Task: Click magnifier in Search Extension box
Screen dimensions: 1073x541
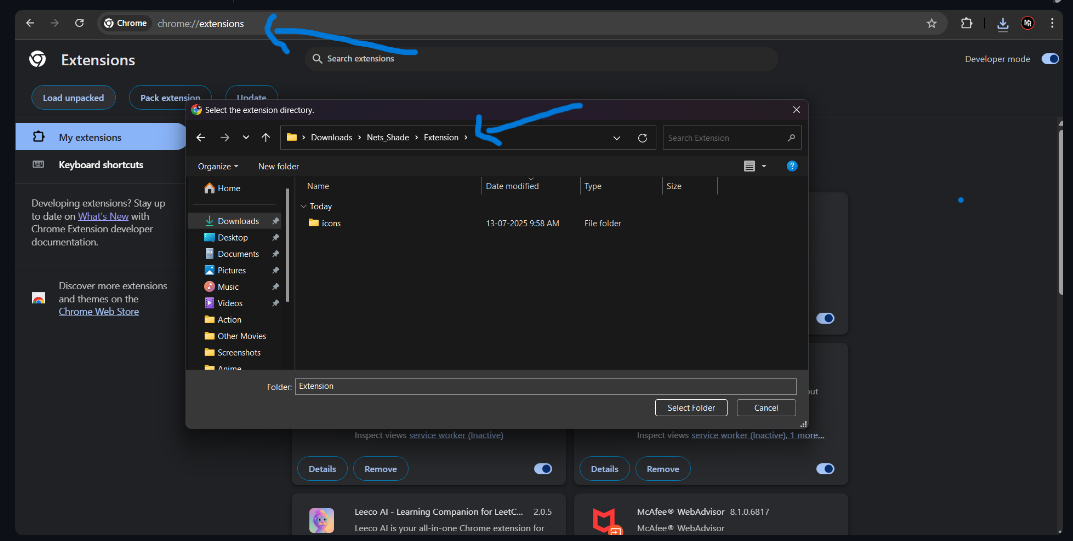Action: [791, 137]
